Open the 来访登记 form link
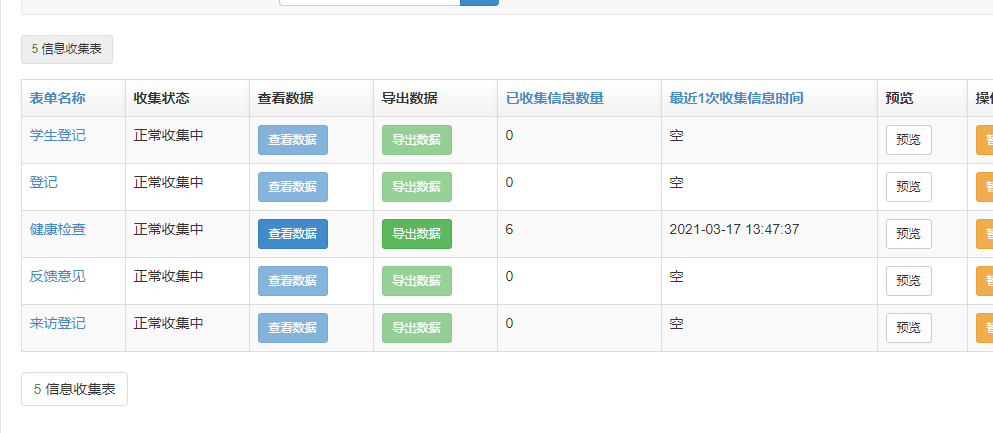 tap(58, 323)
